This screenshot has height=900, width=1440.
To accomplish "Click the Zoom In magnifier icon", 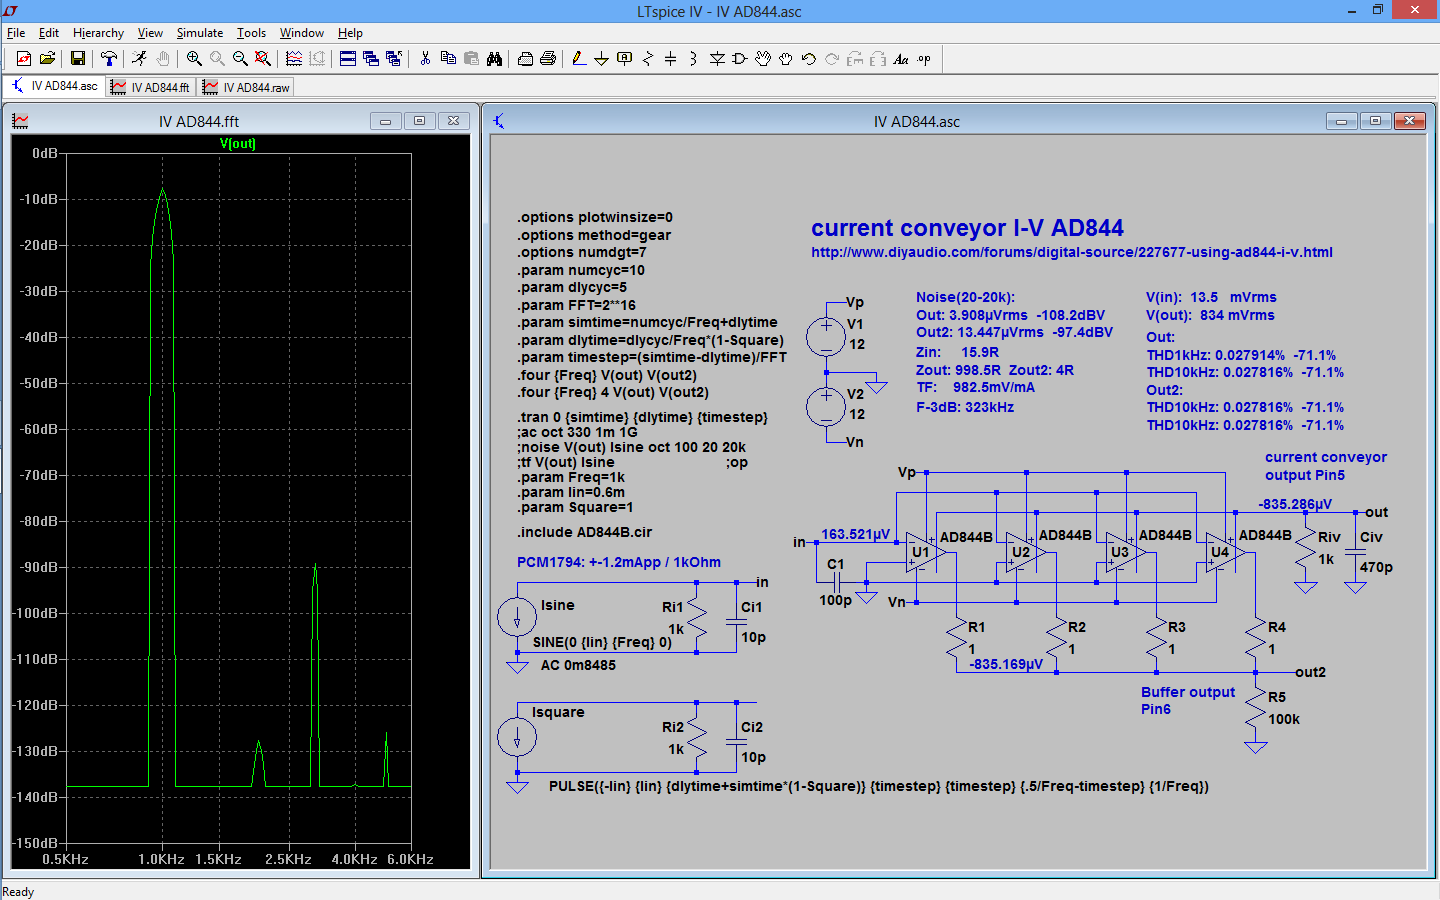I will point(194,59).
